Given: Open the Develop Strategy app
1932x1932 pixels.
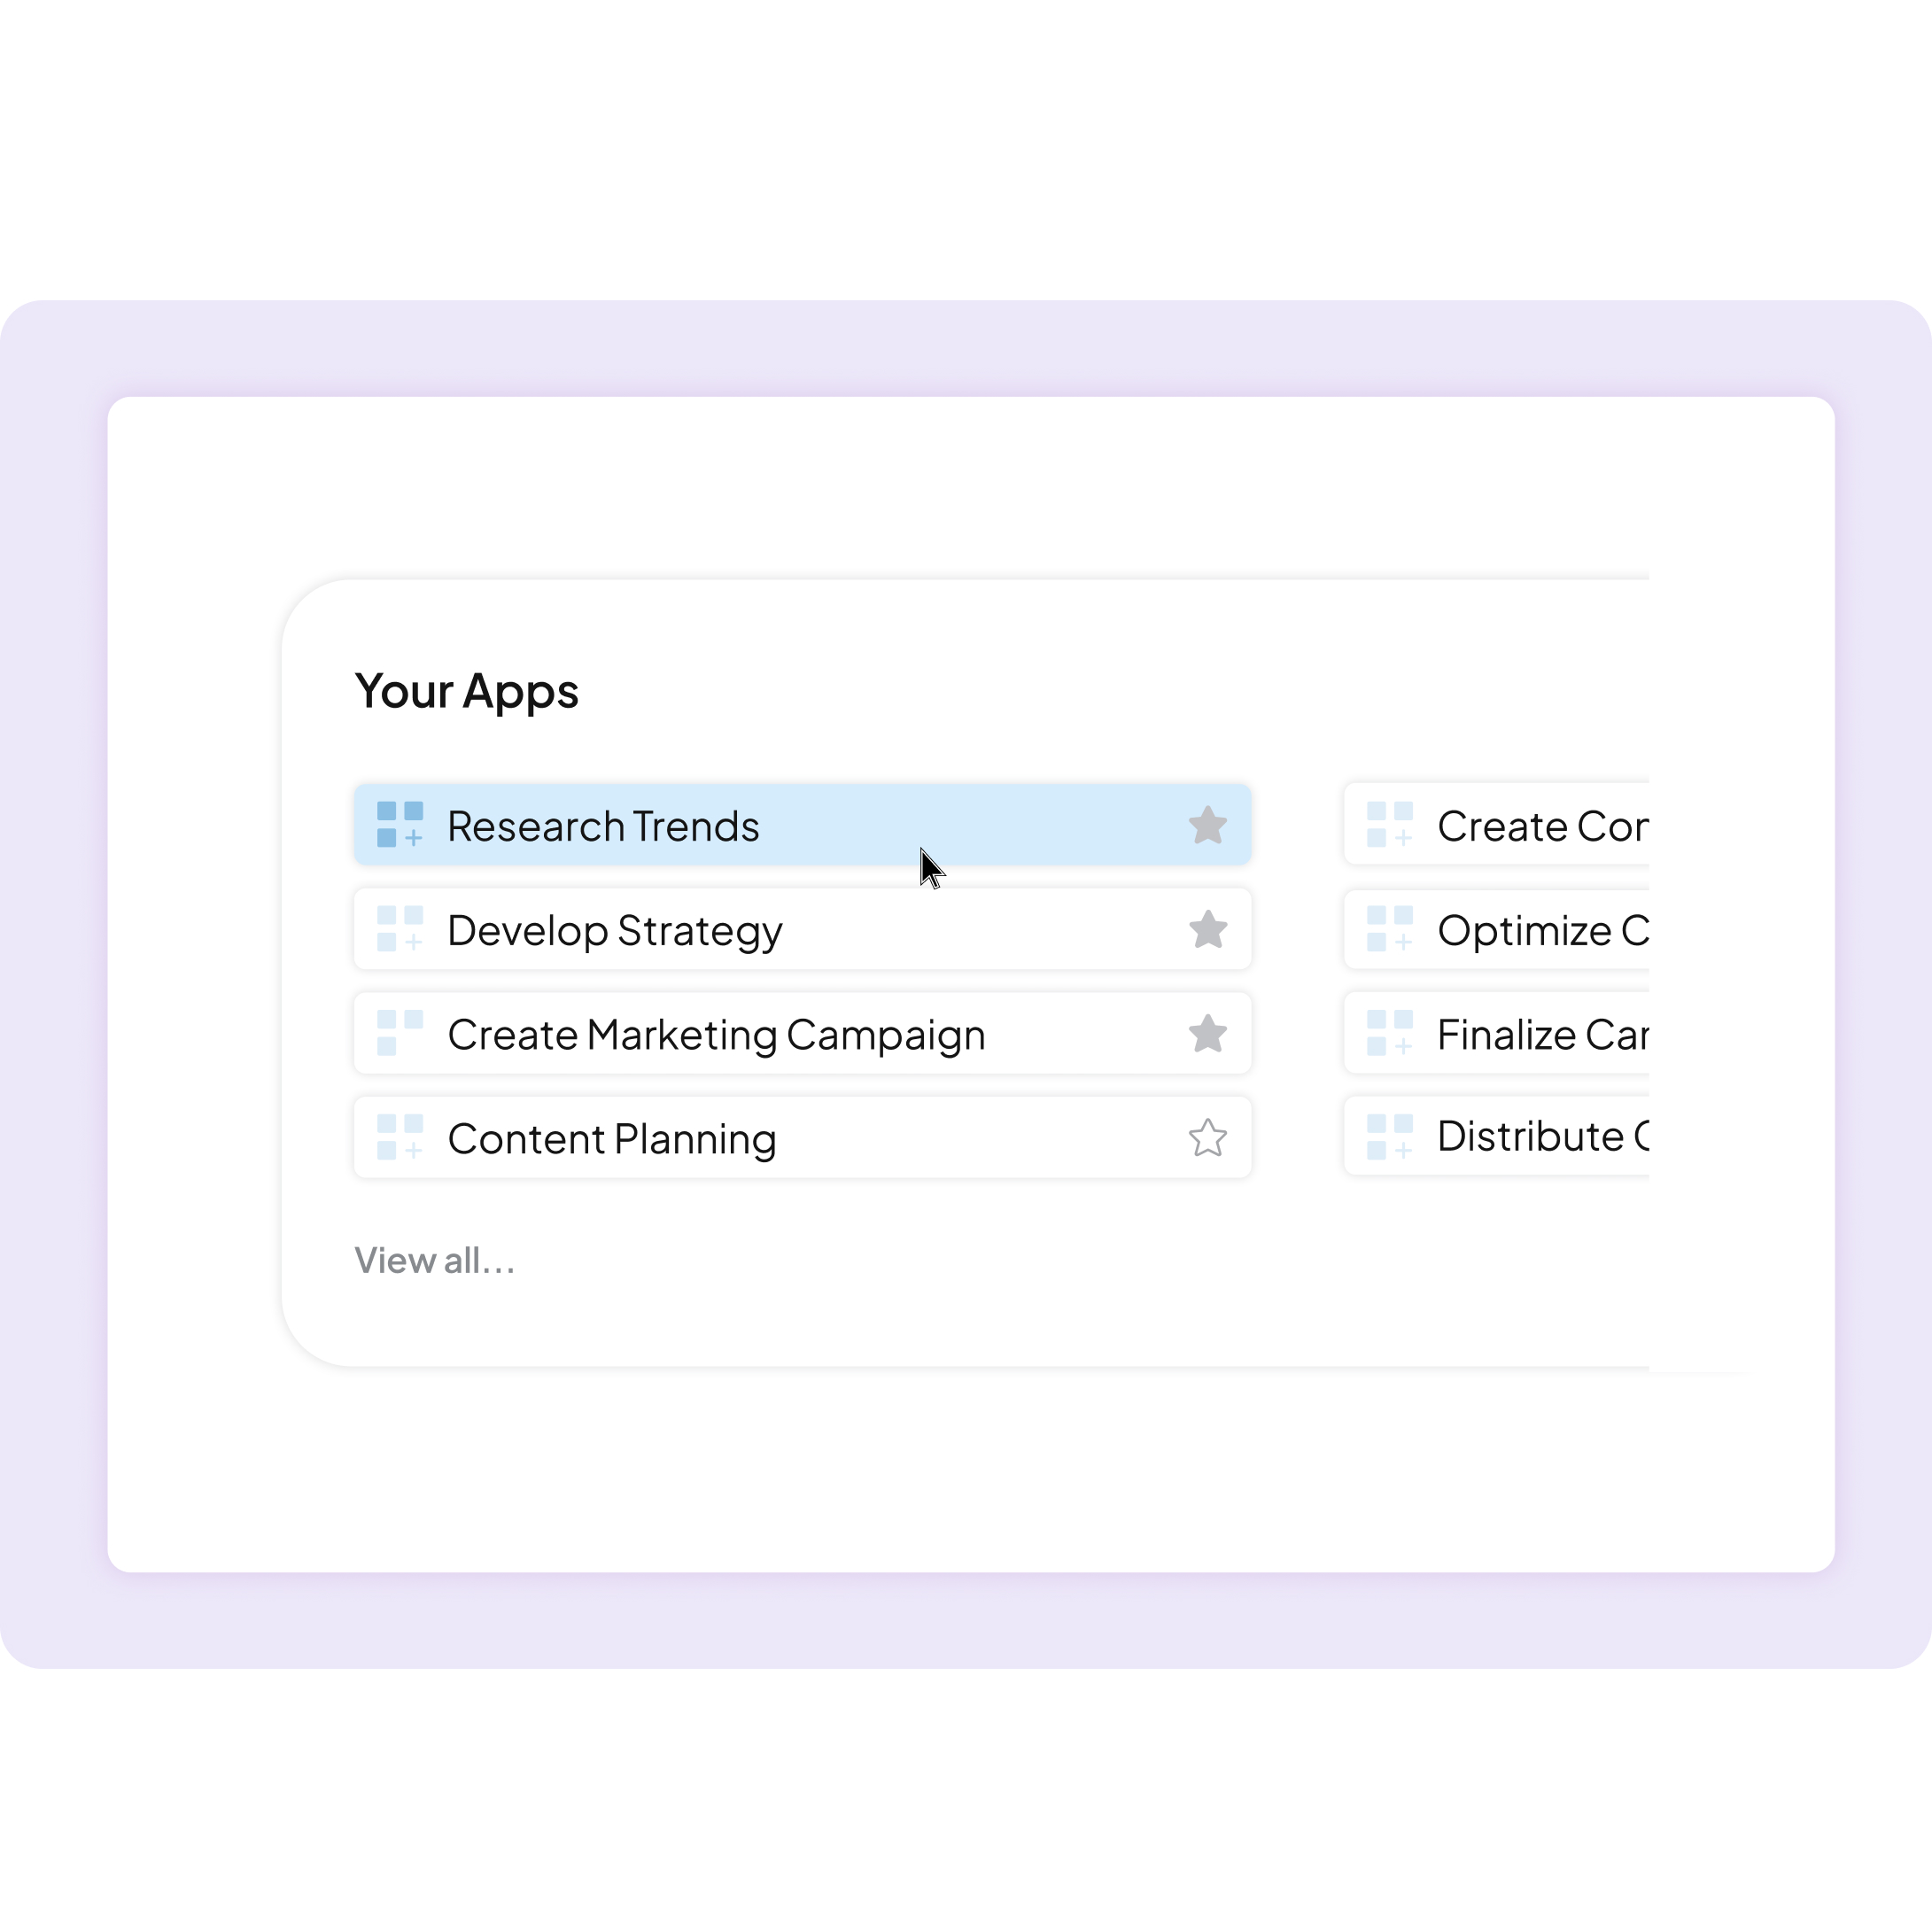Looking at the screenshot, I should tap(803, 929).
